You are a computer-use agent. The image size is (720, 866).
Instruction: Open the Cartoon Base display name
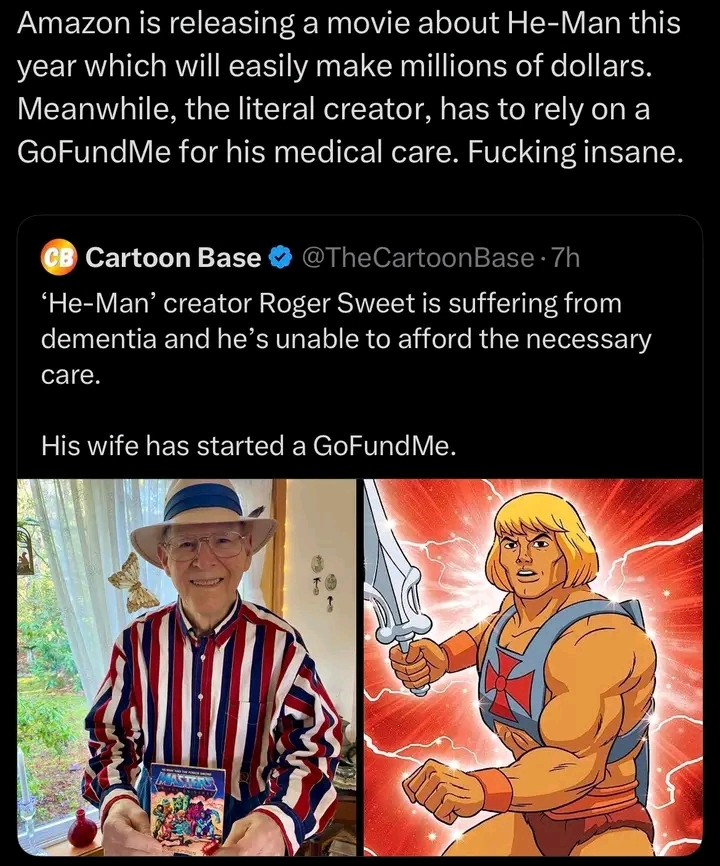coord(173,258)
